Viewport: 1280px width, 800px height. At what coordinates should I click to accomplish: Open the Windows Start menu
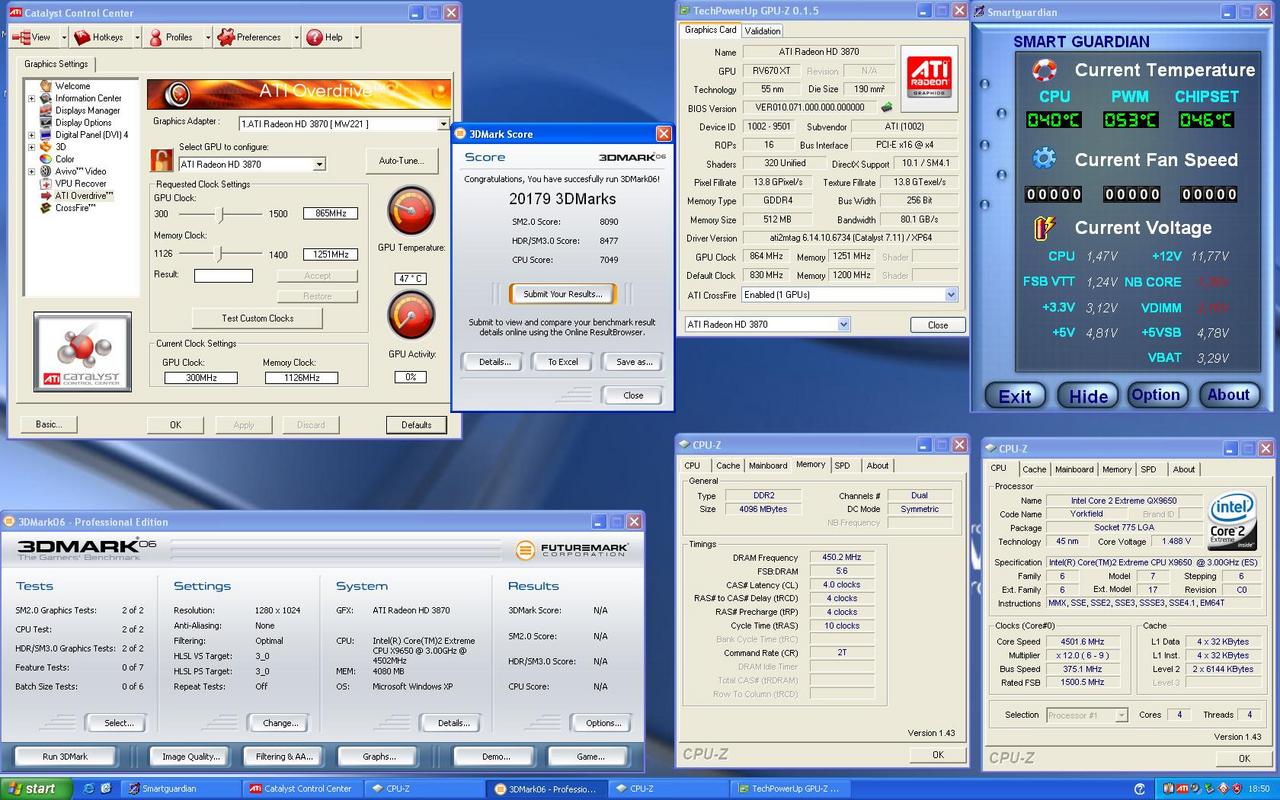click(36, 788)
